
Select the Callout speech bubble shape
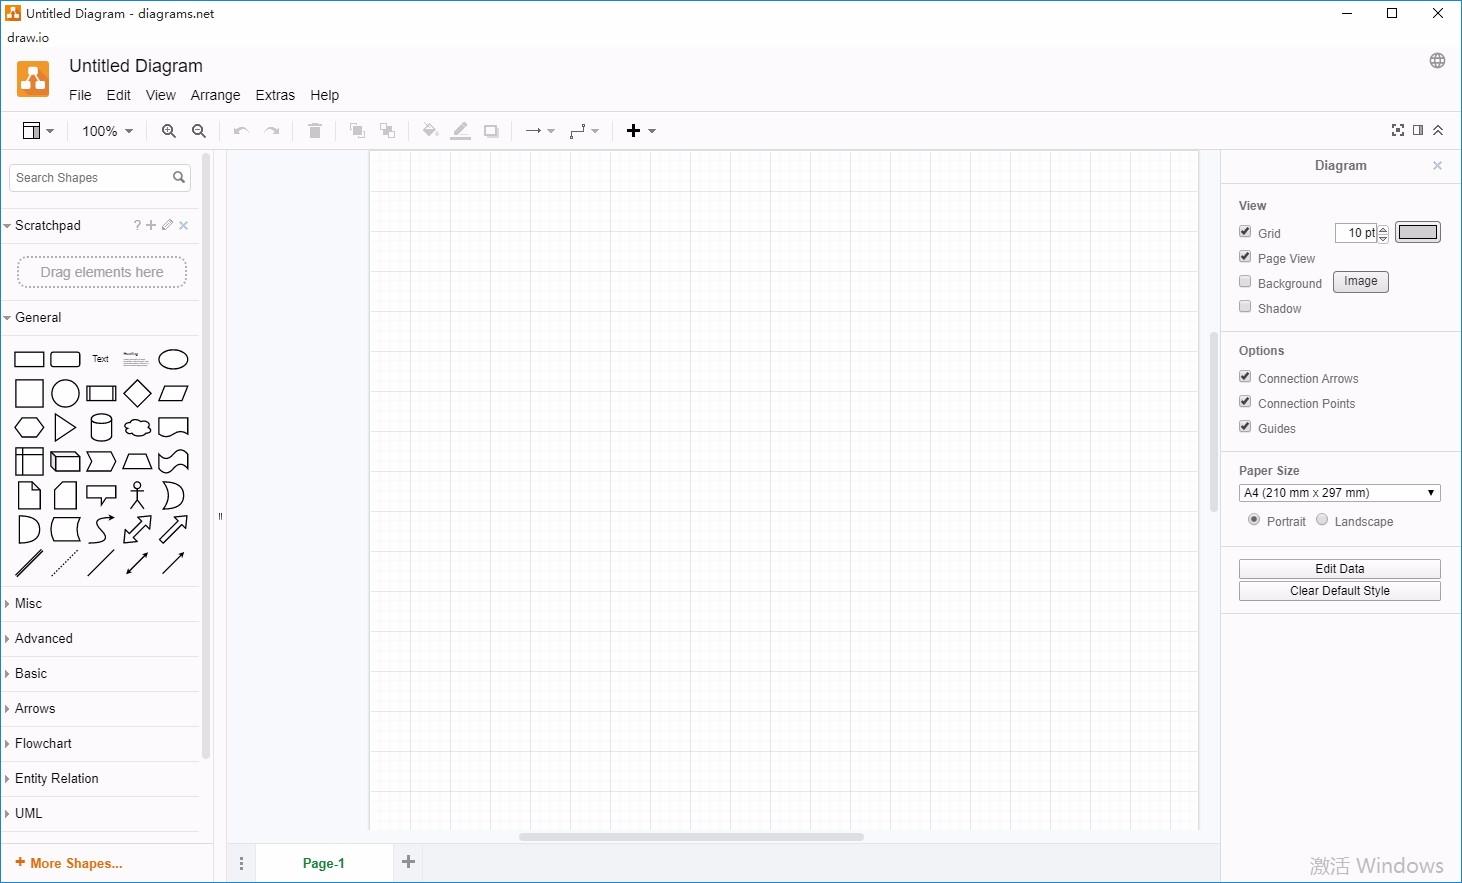(x=101, y=495)
